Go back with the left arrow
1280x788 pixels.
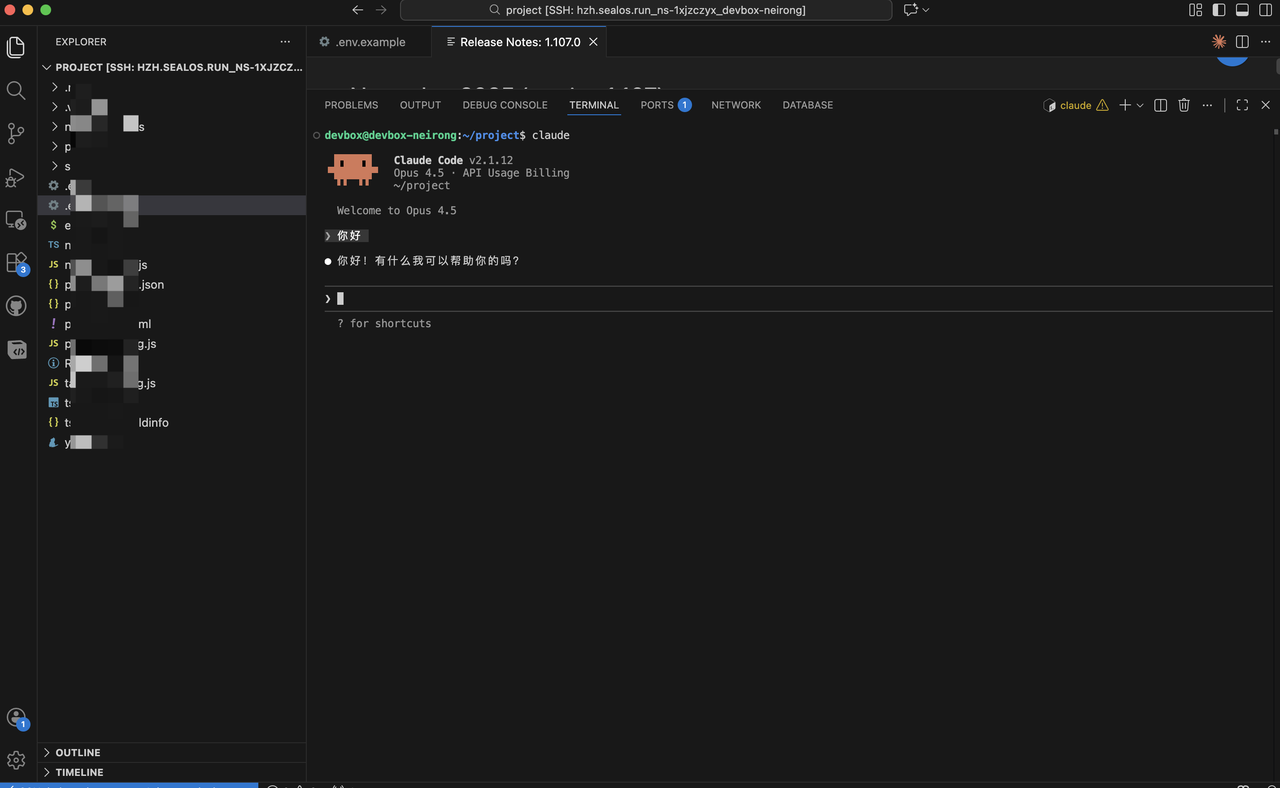tap(358, 10)
